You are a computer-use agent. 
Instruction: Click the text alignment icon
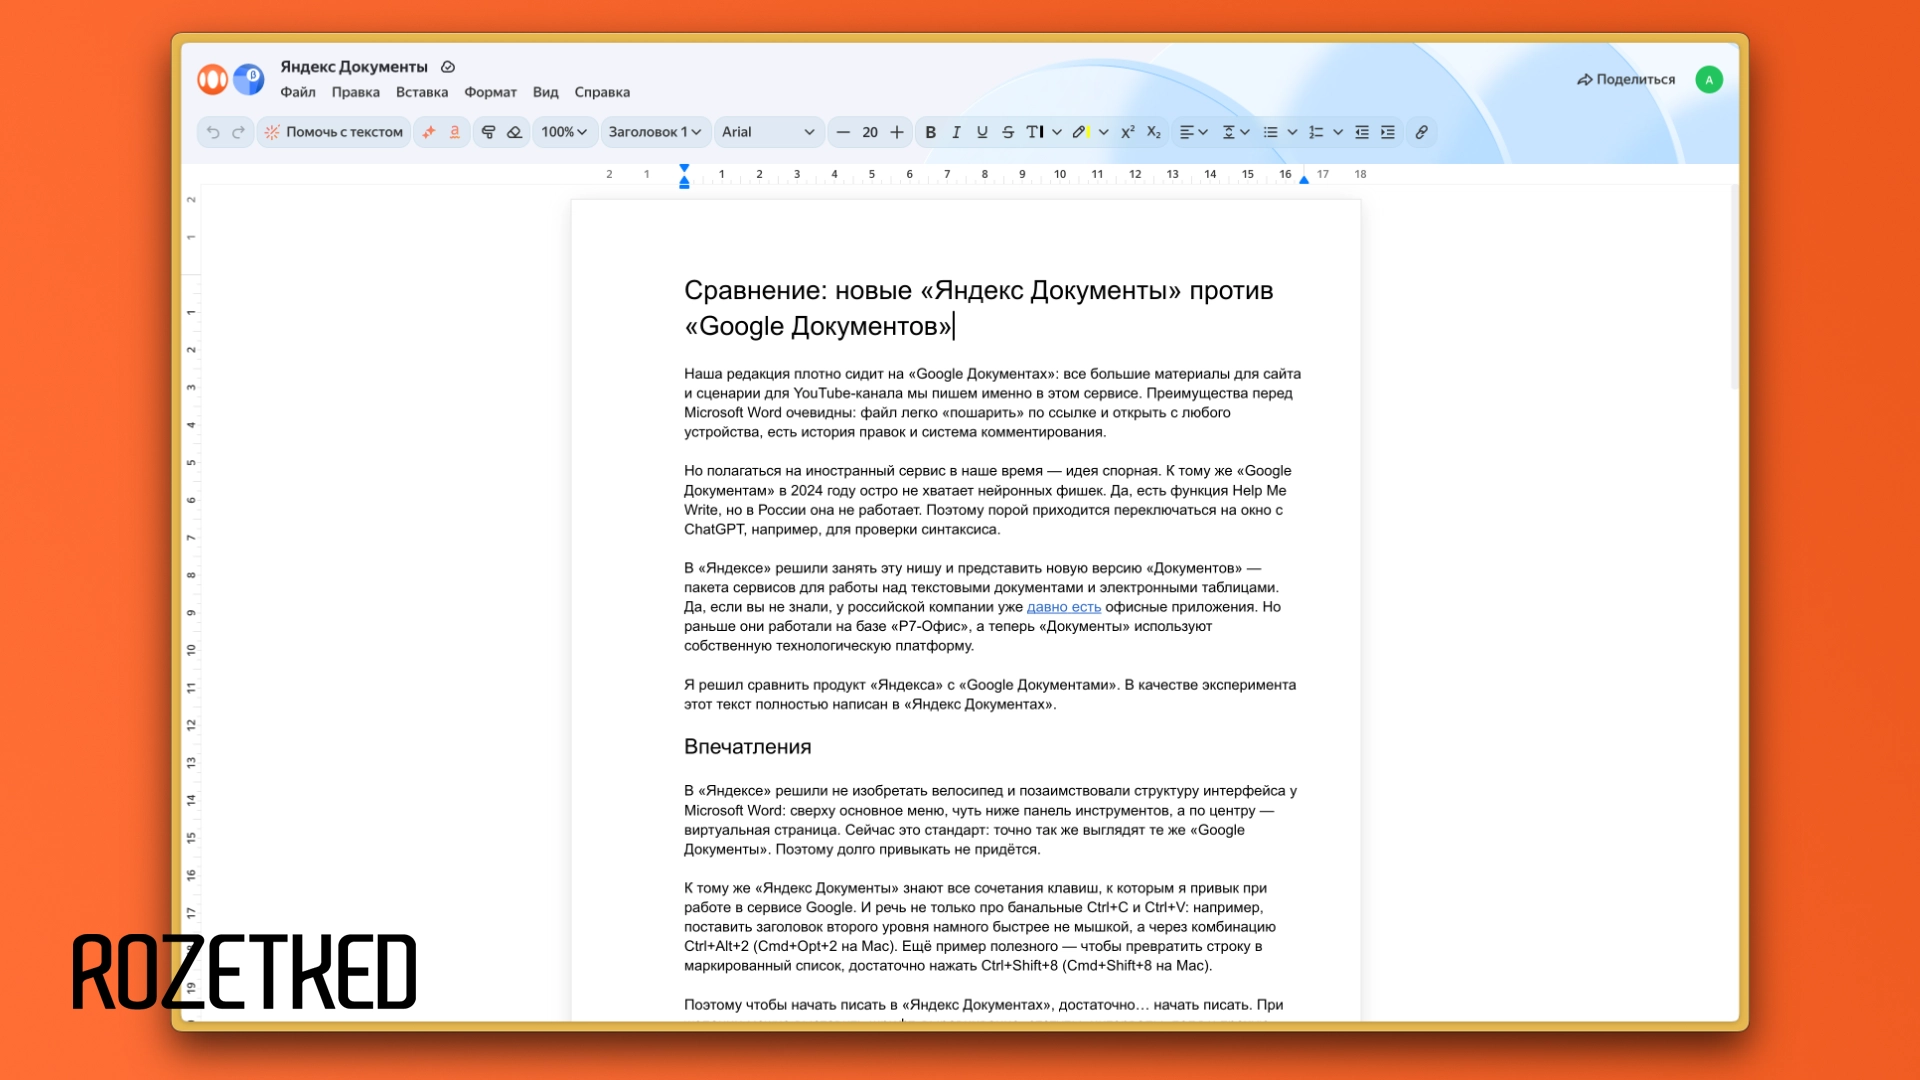pos(1186,132)
